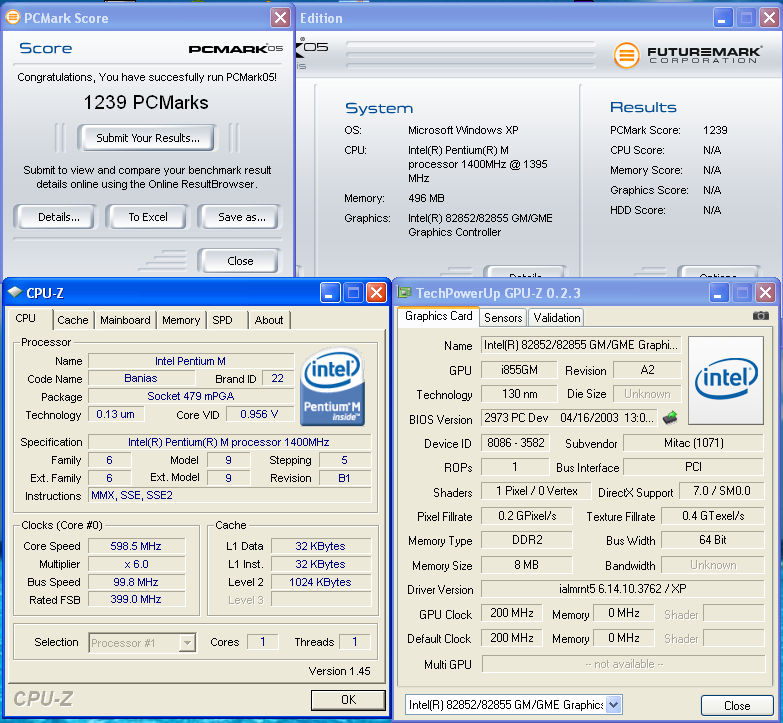Click Submit Your Results button
This screenshot has width=783, height=723.
pos(147,138)
